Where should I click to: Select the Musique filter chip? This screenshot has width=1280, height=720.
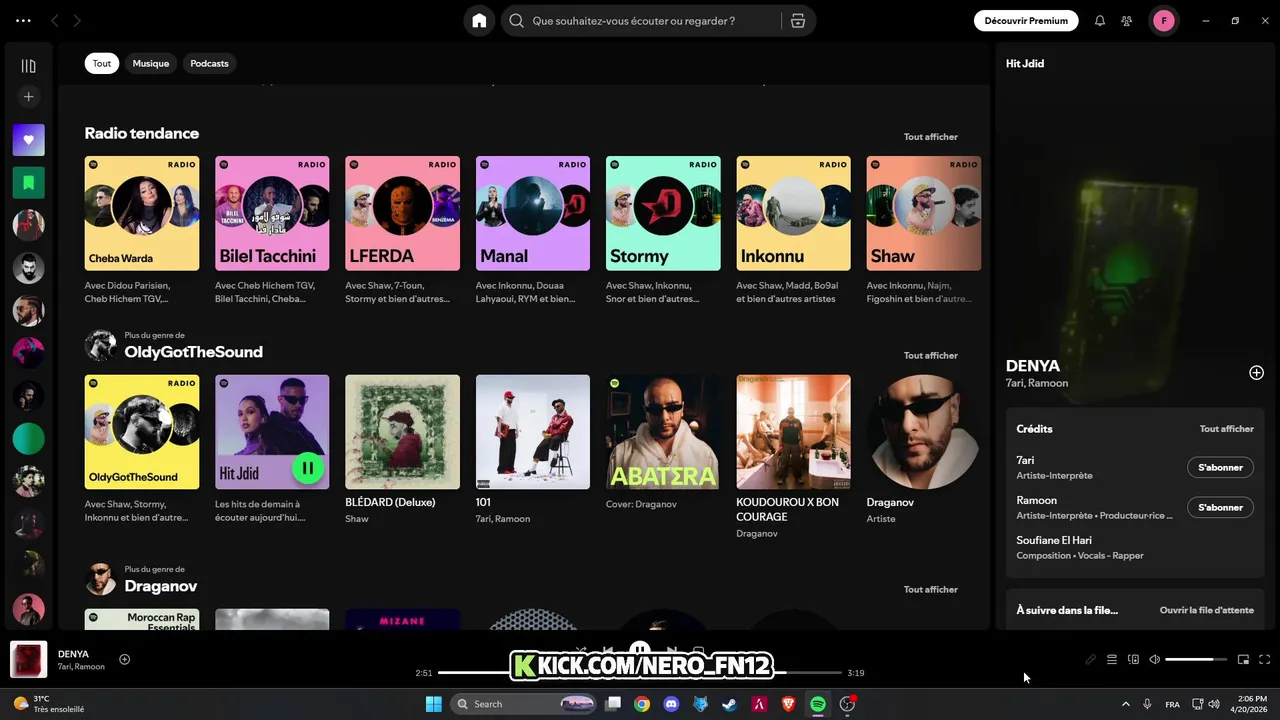[x=151, y=63]
